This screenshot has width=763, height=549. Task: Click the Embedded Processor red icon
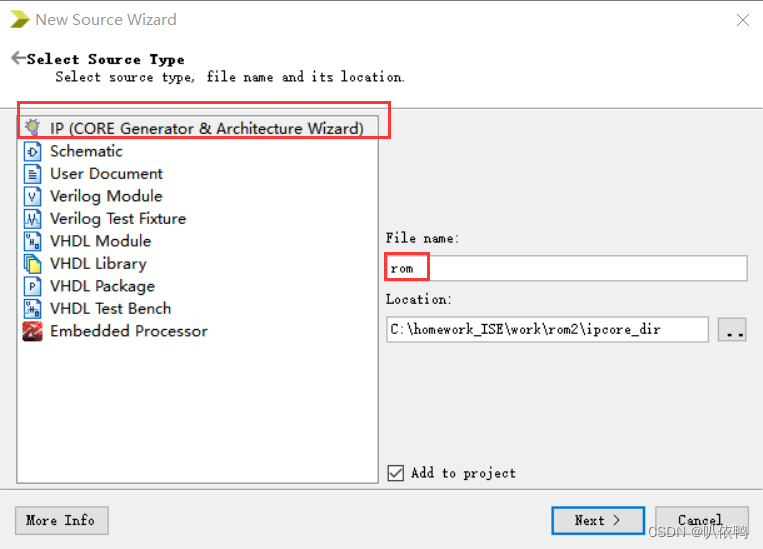(x=33, y=331)
